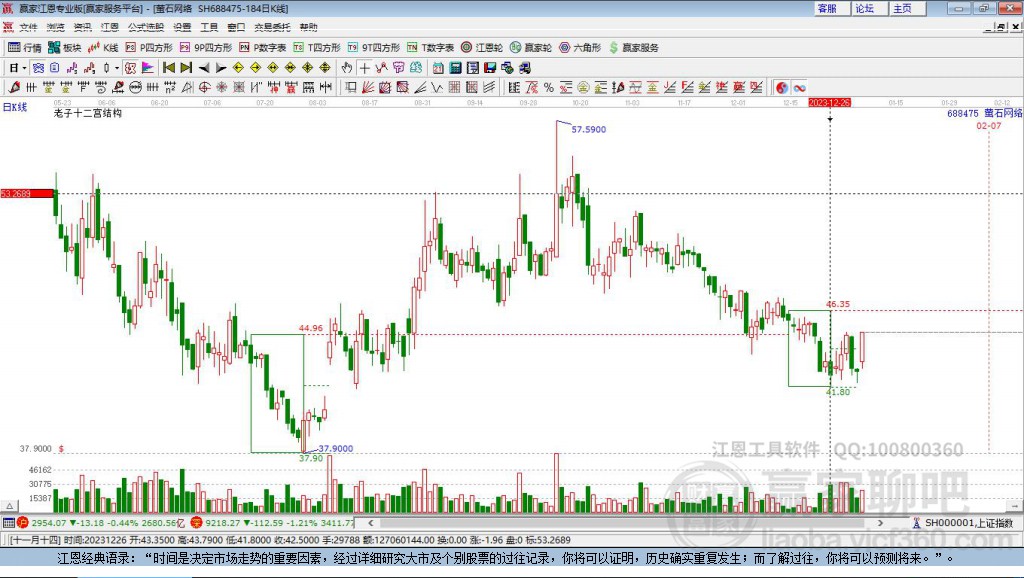This screenshot has height=578, width=1024.
Task: Select the zigzag wave line tool
Action: coord(437,87)
